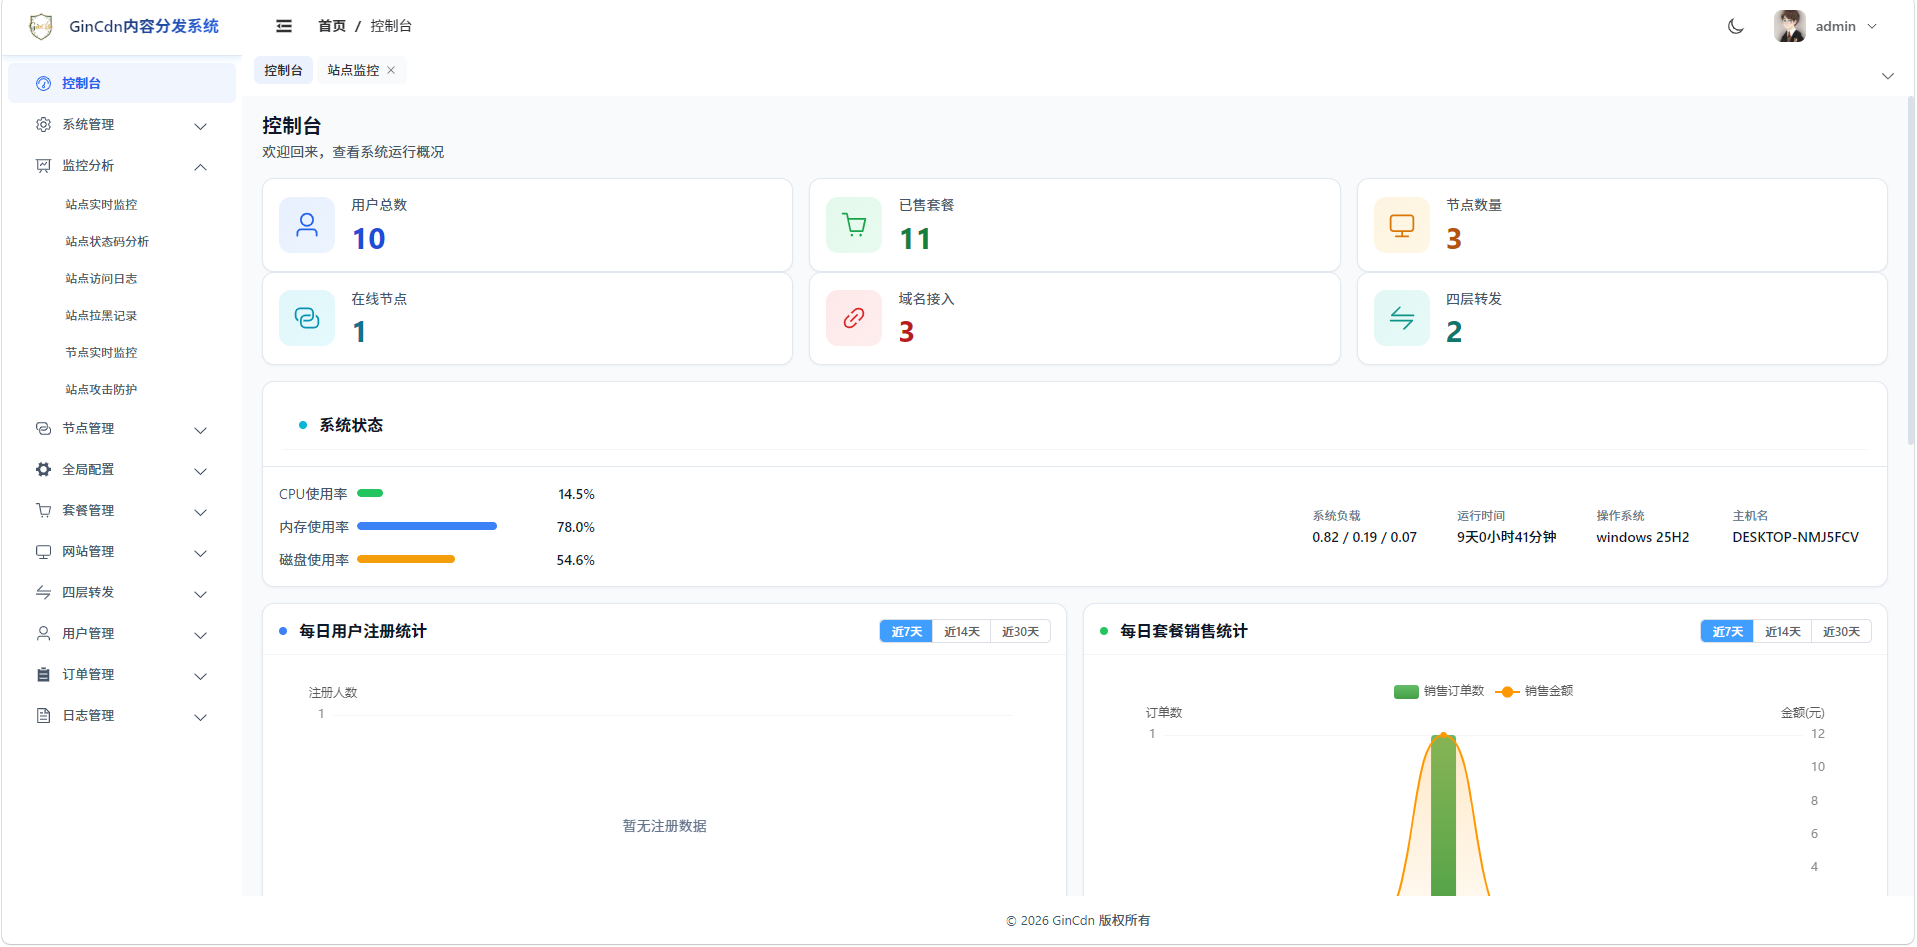
Task: Click the 域名接入 link card icon
Action: click(854, 318)
